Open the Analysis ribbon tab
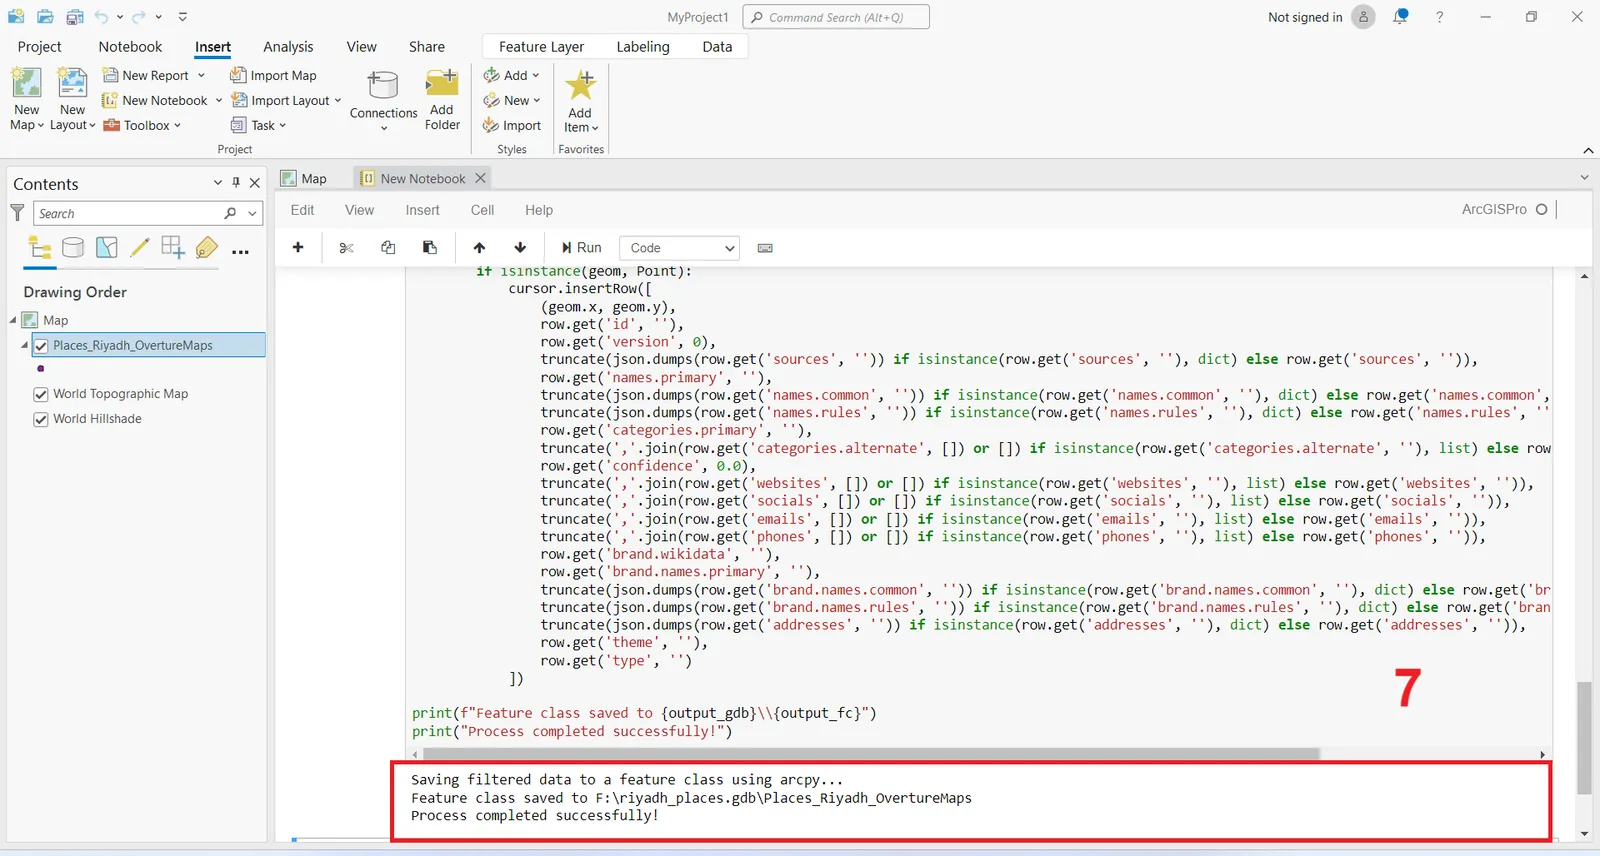 click(288, 47)
